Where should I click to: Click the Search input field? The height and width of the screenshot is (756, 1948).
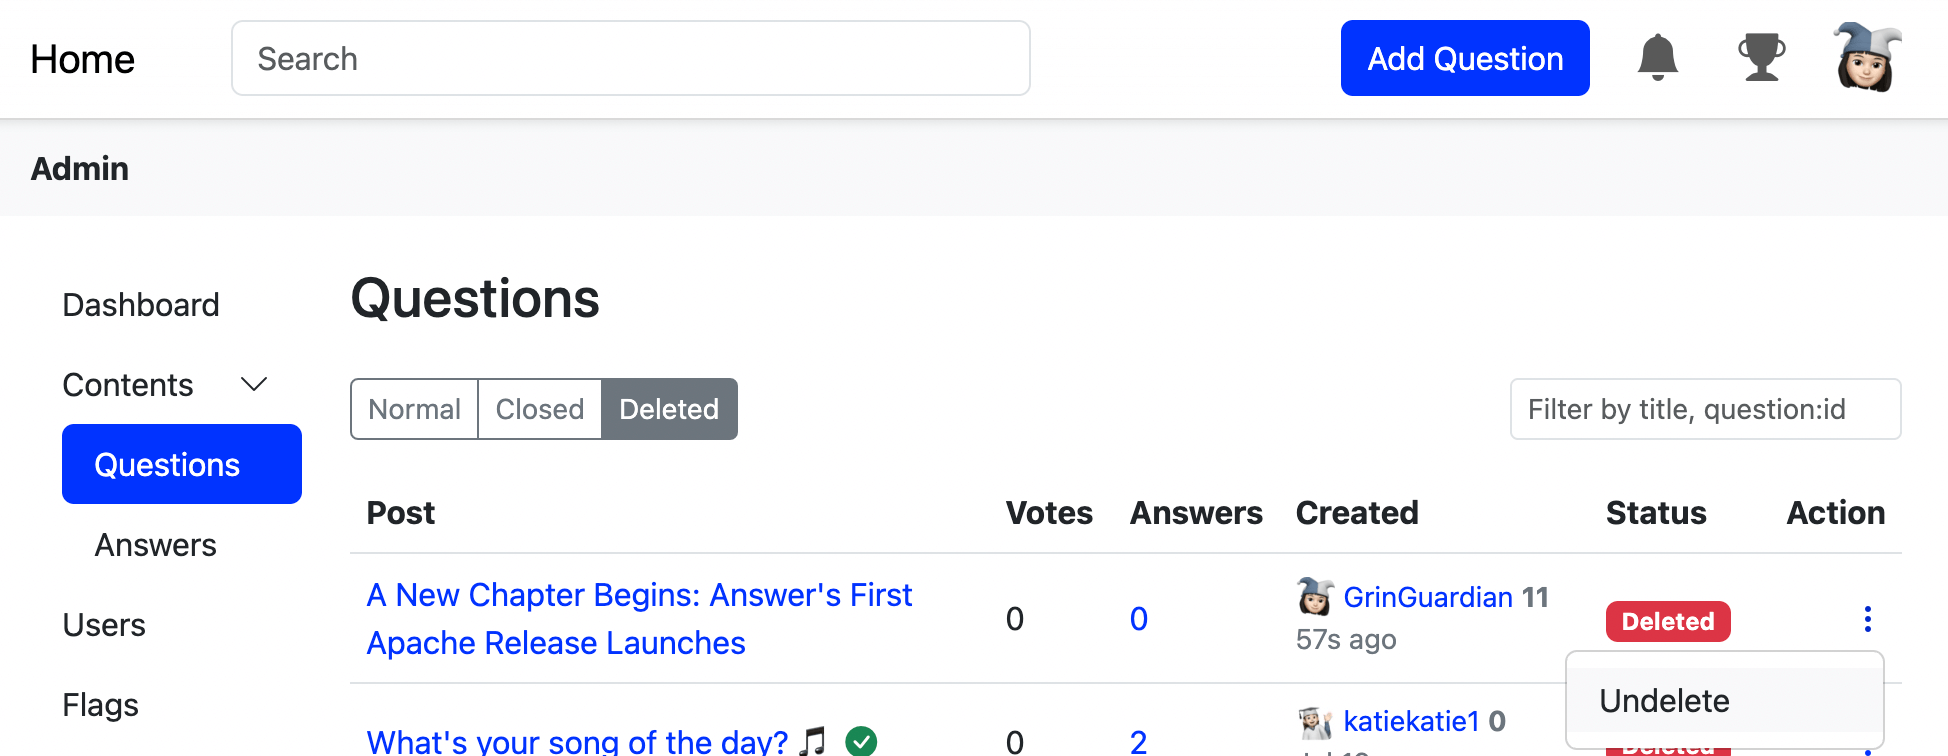(631, 58)
